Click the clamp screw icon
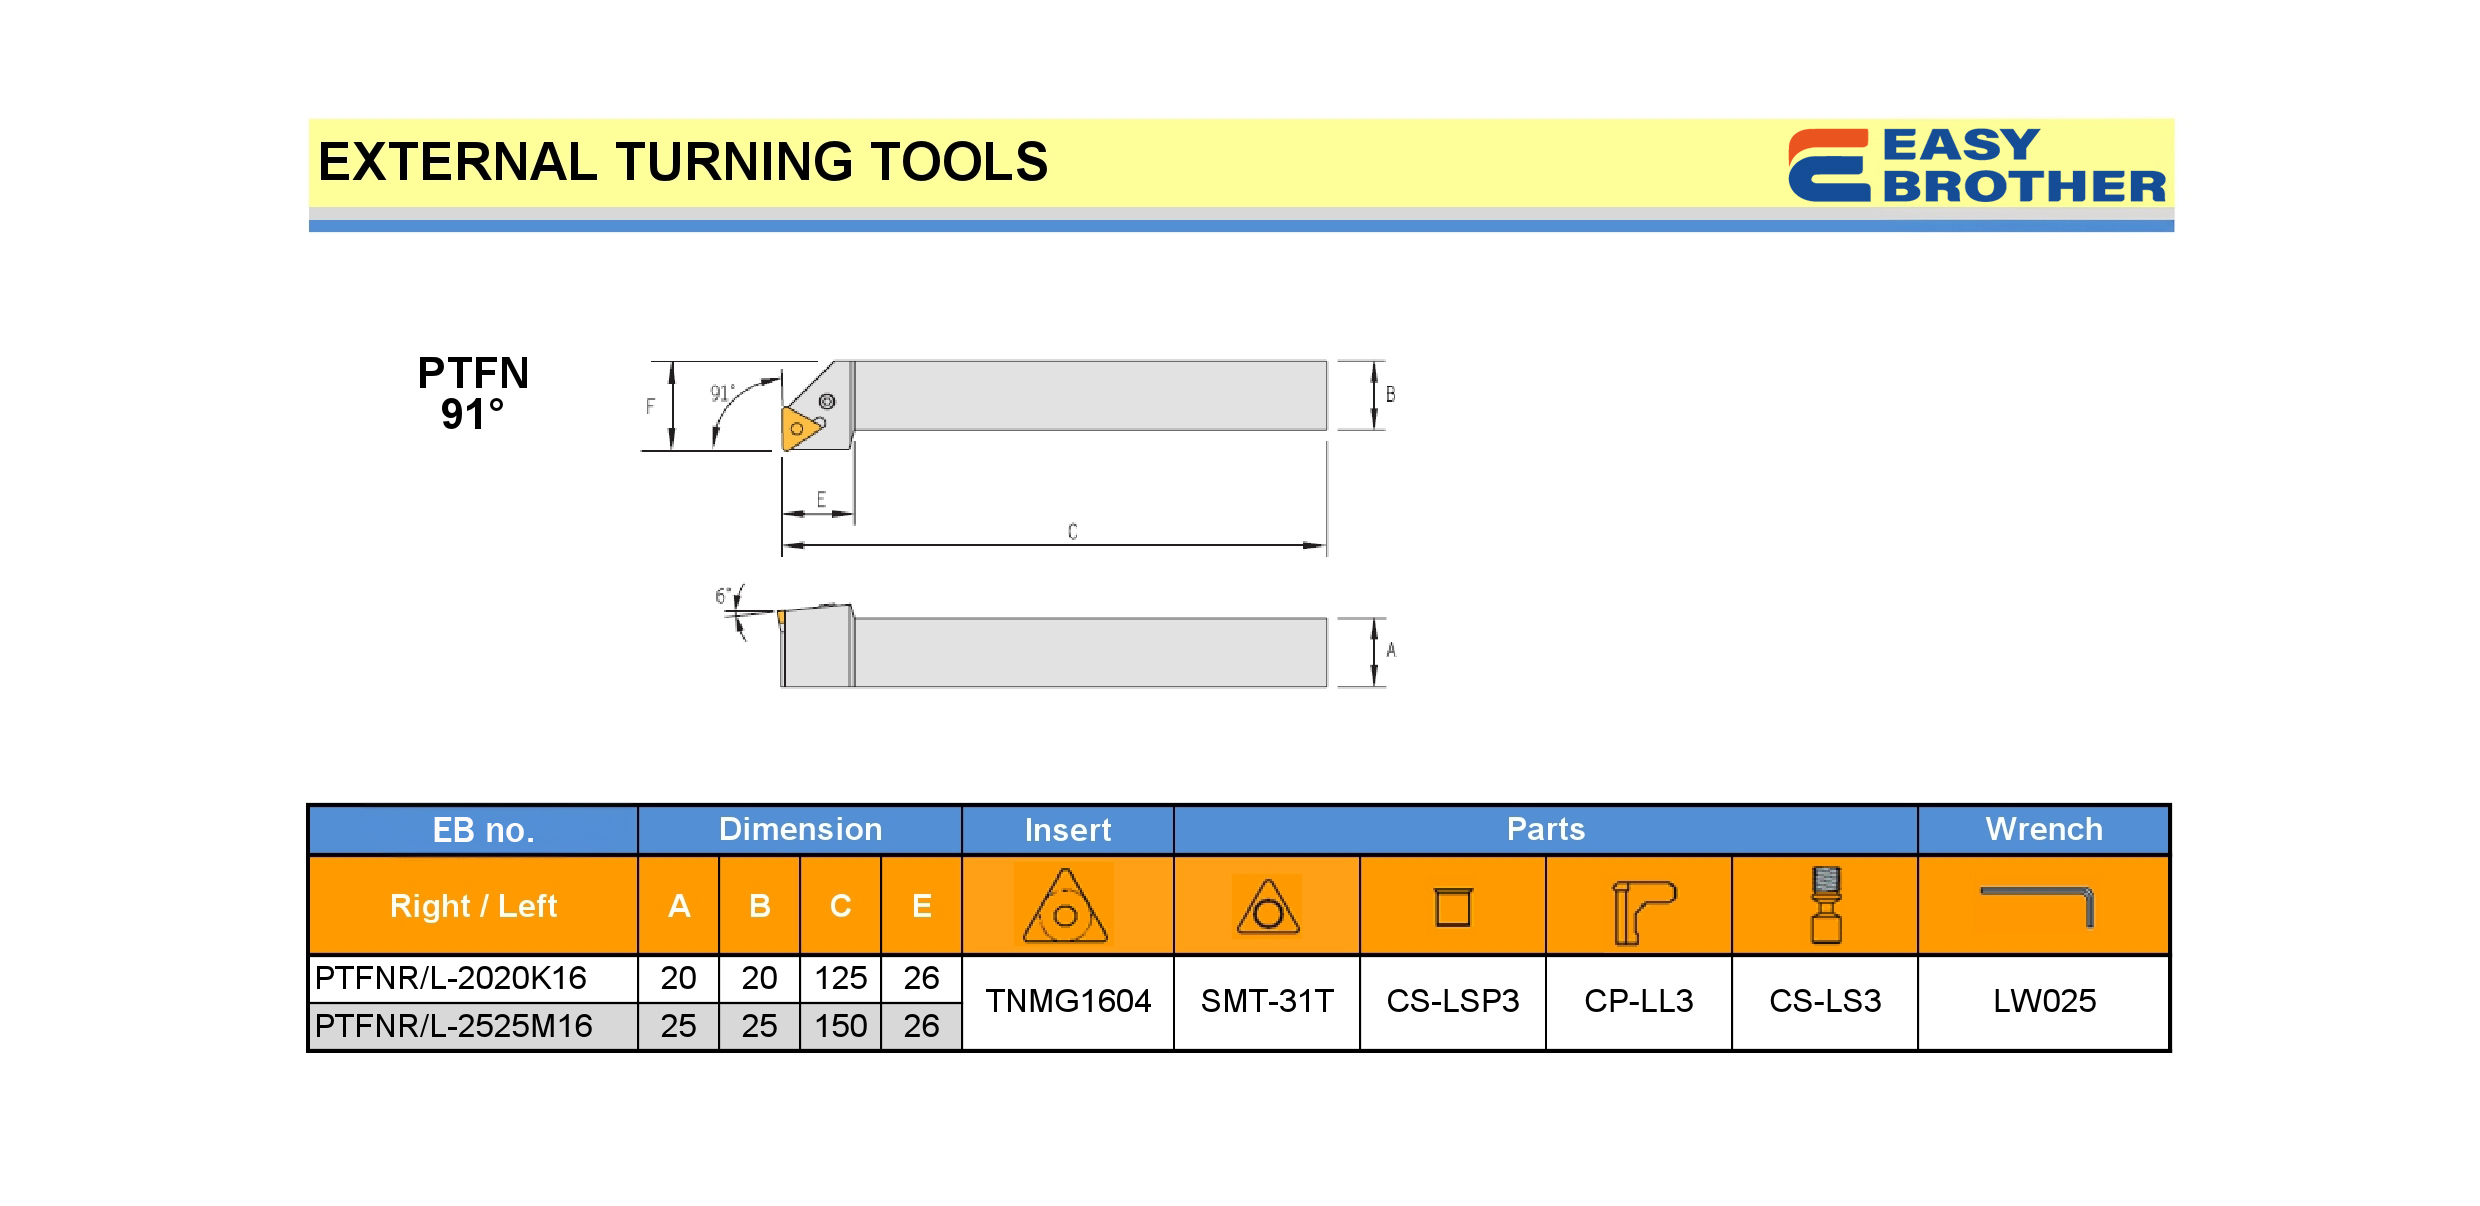Image resolution: width=2480 pixels, height=1206 pixels. [1826, 905]
